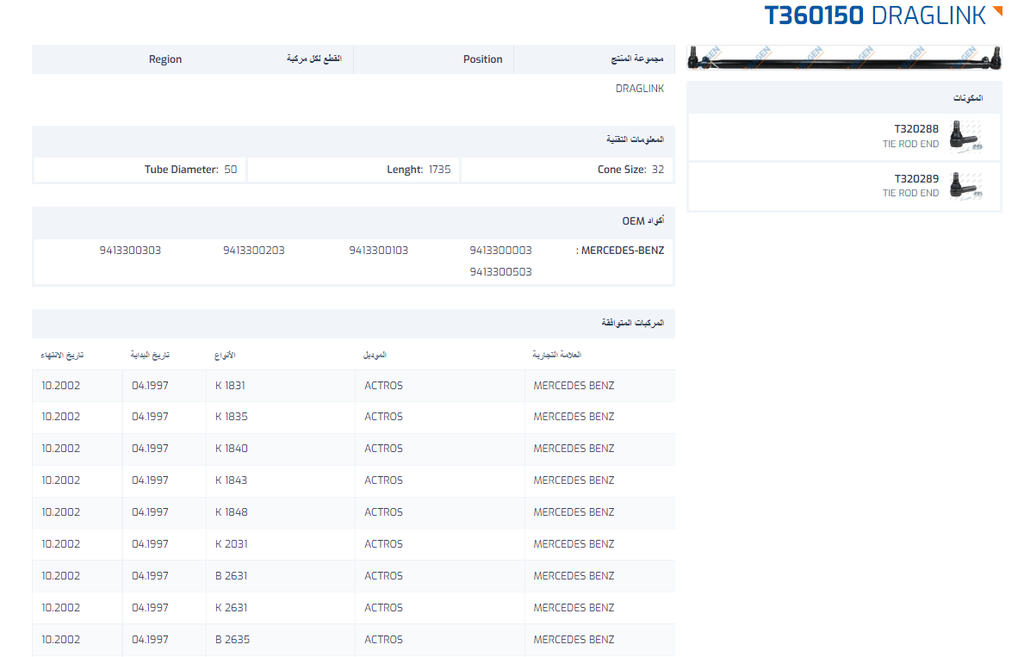Click type K 2031 in vehicle table
This screenshot has width=1024, height=657.
pyautogui.click(x=231, y=544)
